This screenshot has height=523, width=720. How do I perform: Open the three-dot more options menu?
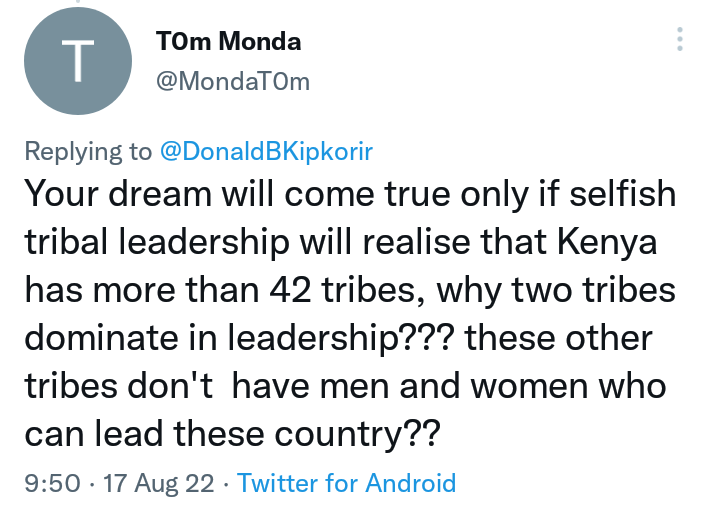pyautogui.click(x=680, y=39)
